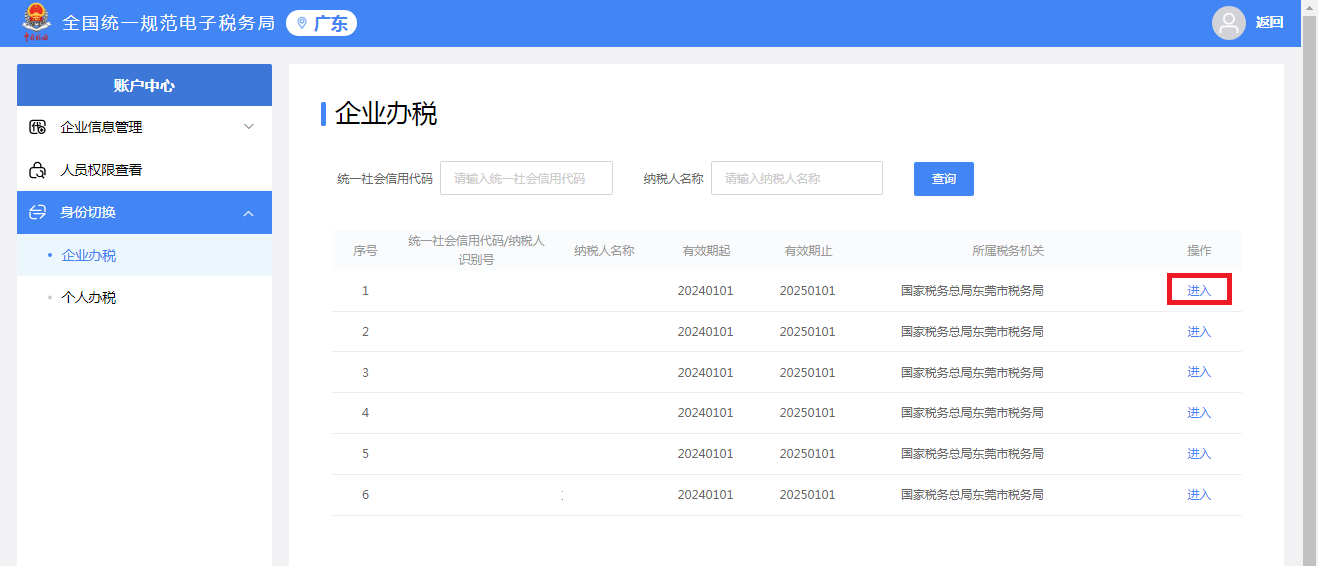Click 进入 link in row 6
Image resolution: width=1318 pixels, height=566 pixels.
tap(1199, 495)
